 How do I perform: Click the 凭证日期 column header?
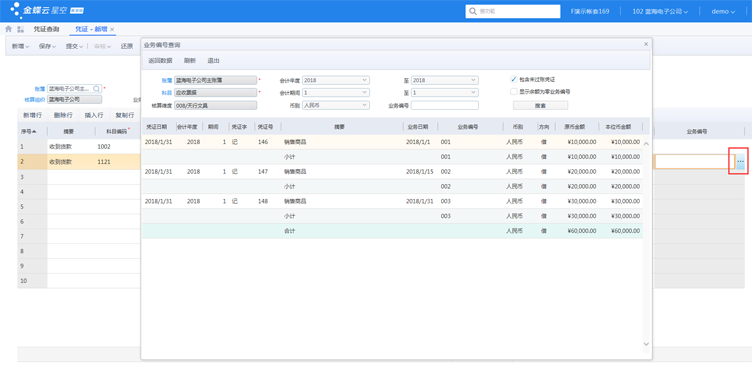point(157,127)
